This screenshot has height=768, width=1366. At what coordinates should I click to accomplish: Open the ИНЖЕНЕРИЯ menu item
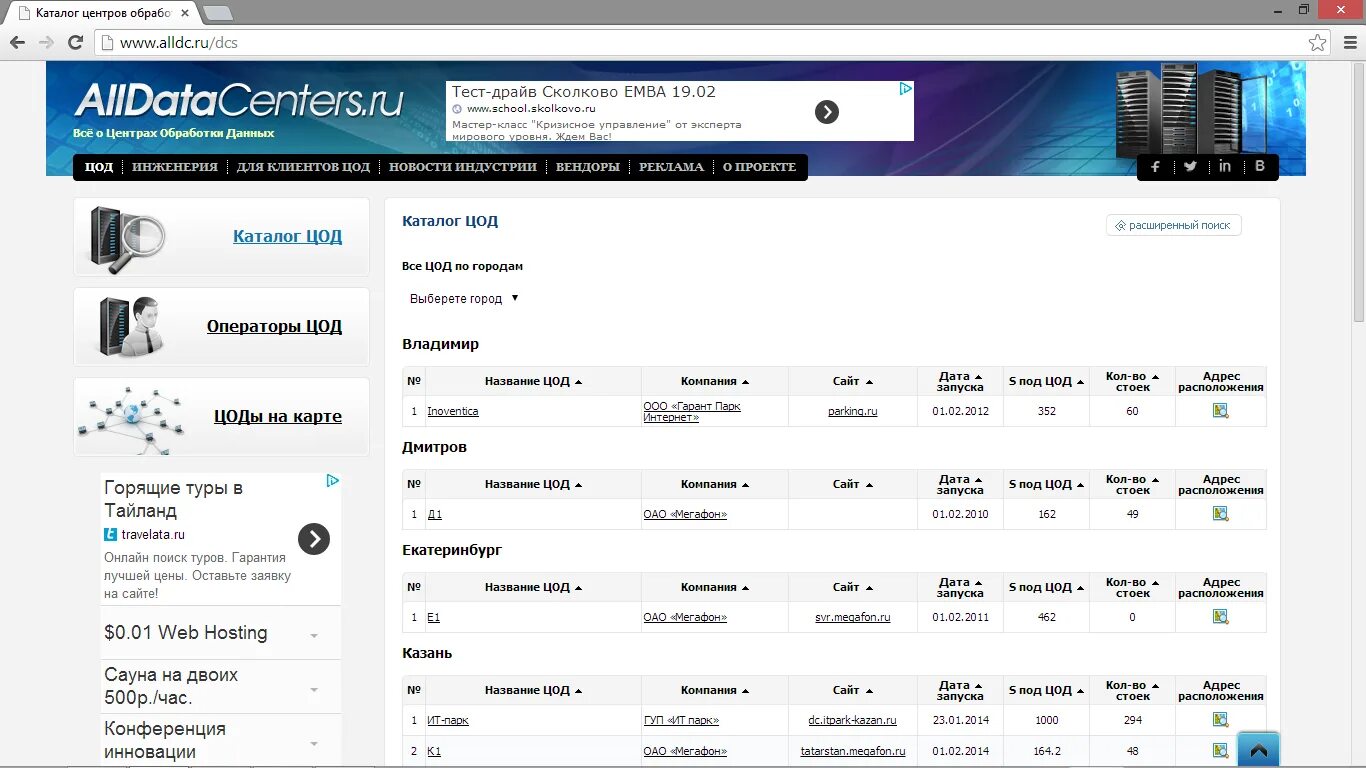click(175, 167)
